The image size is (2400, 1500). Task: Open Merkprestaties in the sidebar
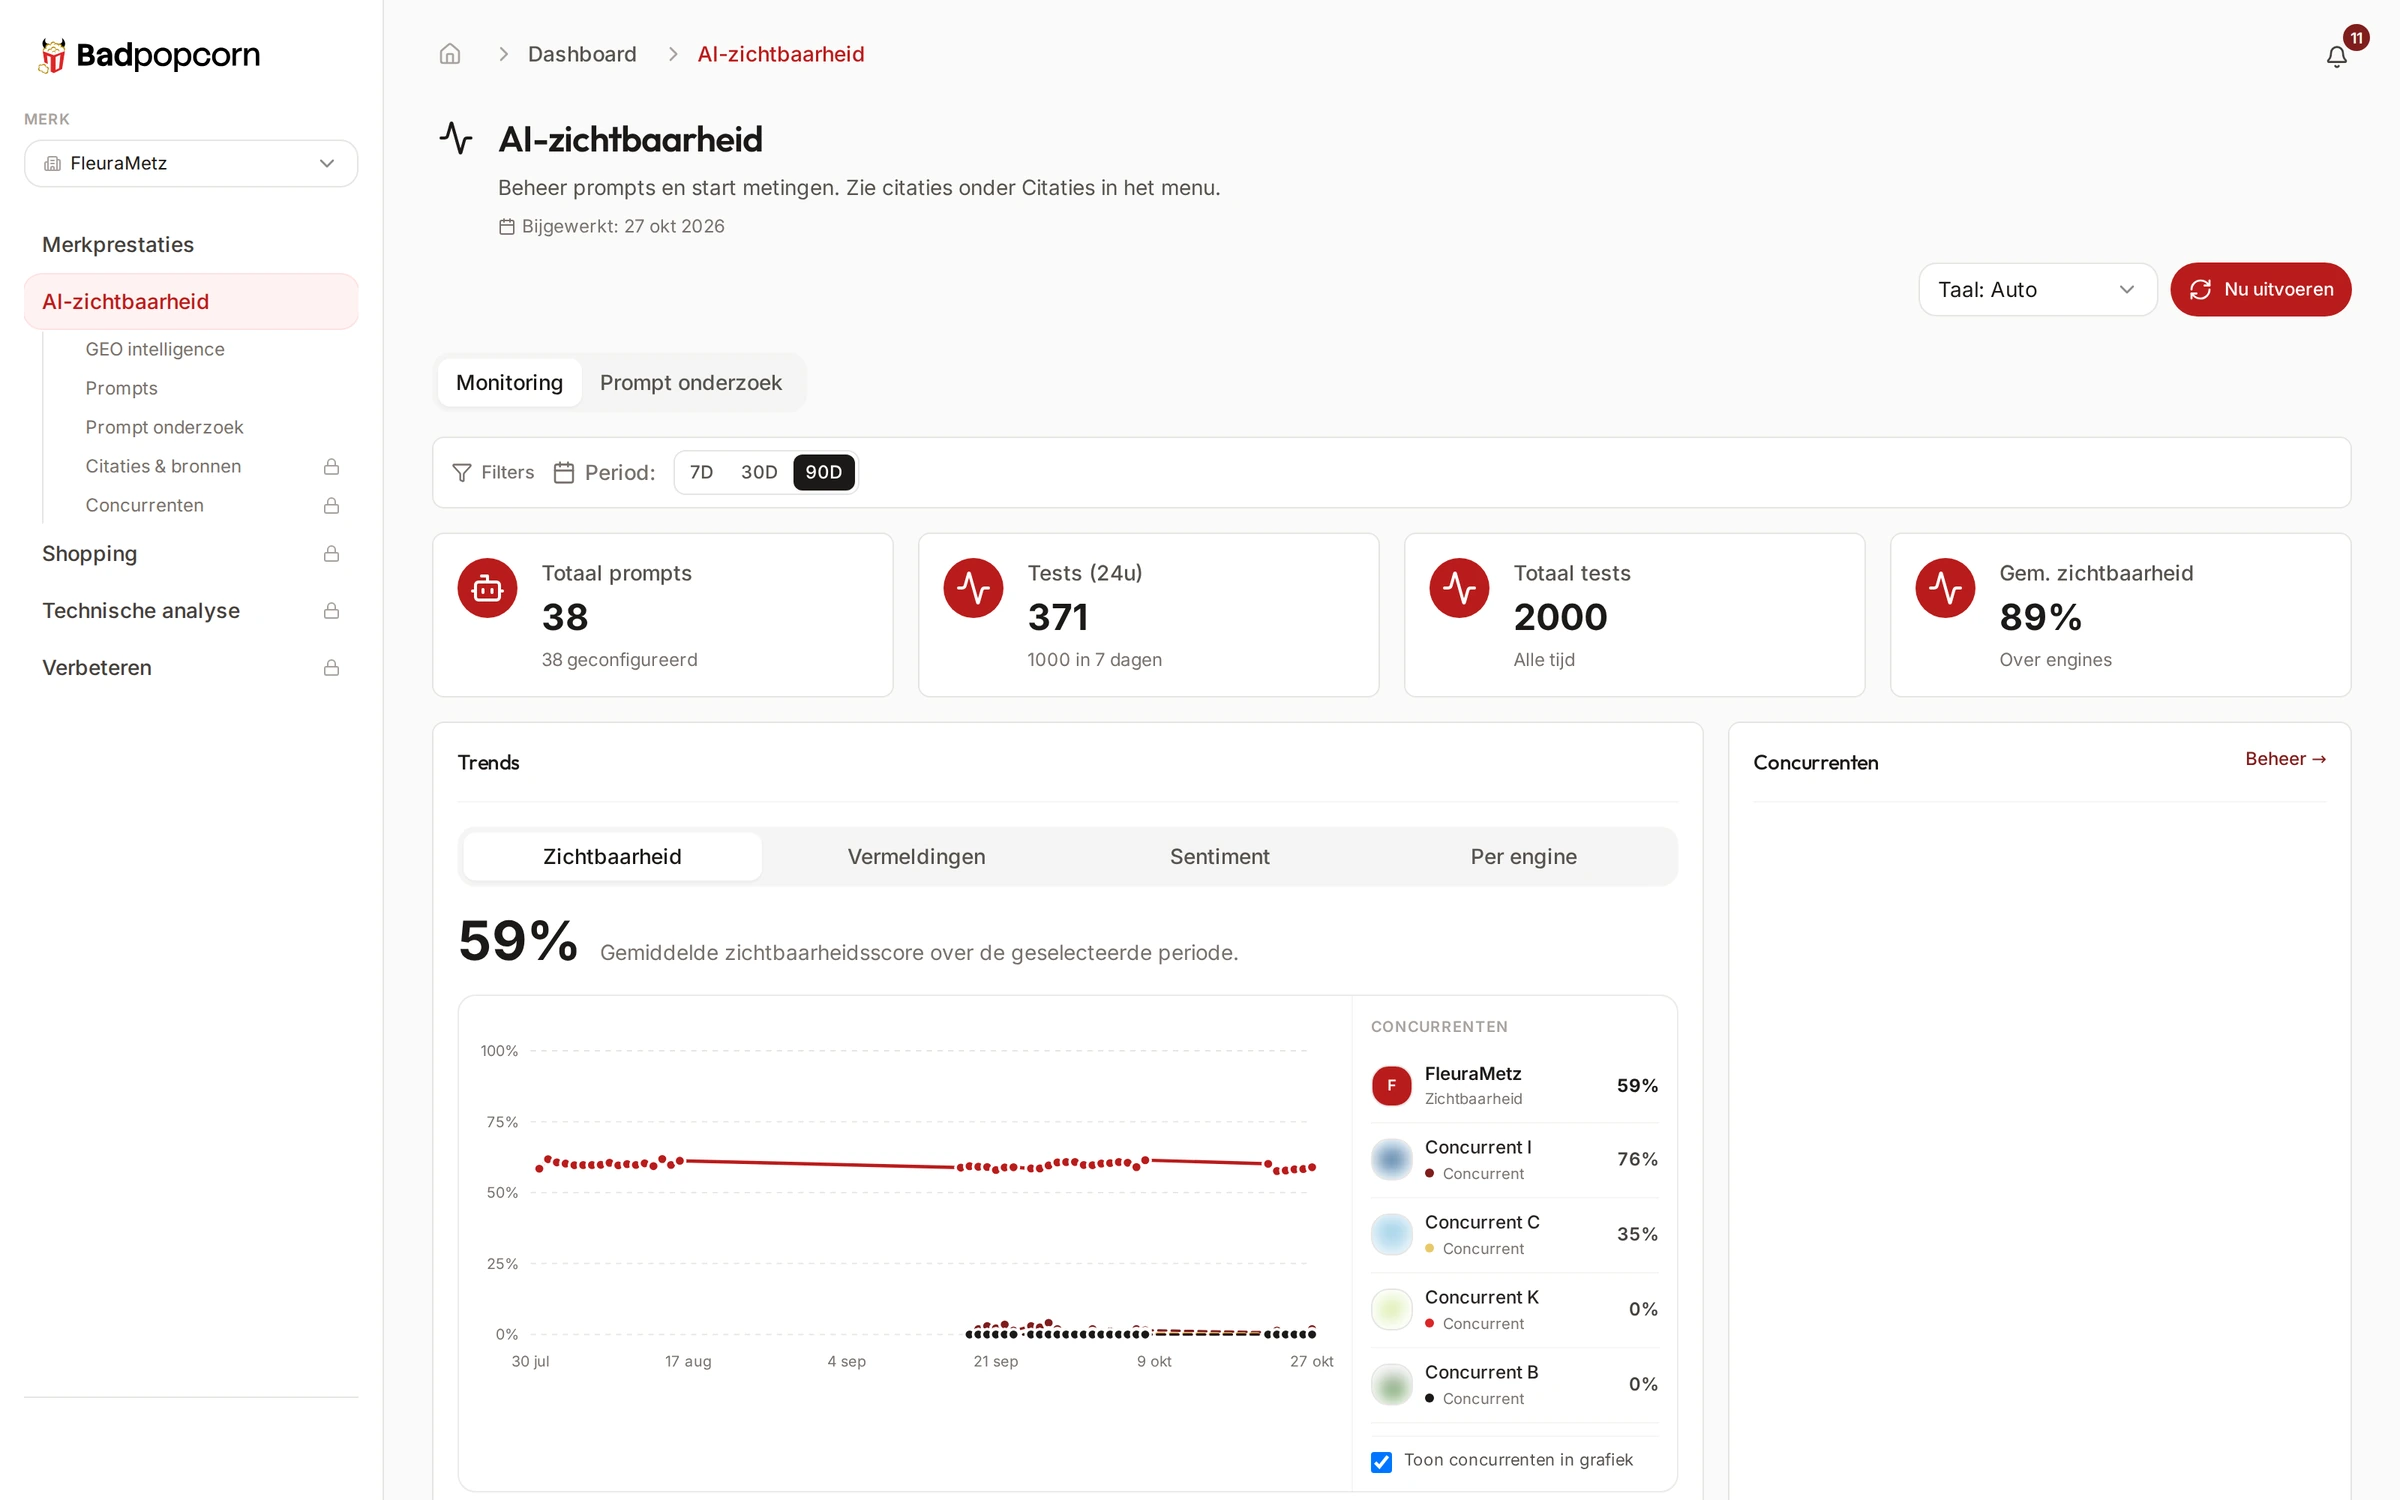118,245
